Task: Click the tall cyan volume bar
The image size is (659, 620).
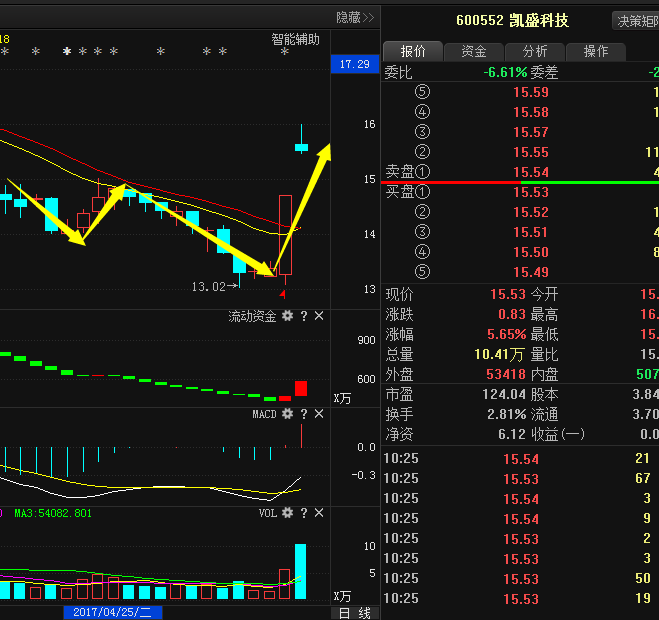Action: pyautogui.click(x=301, y=571)
